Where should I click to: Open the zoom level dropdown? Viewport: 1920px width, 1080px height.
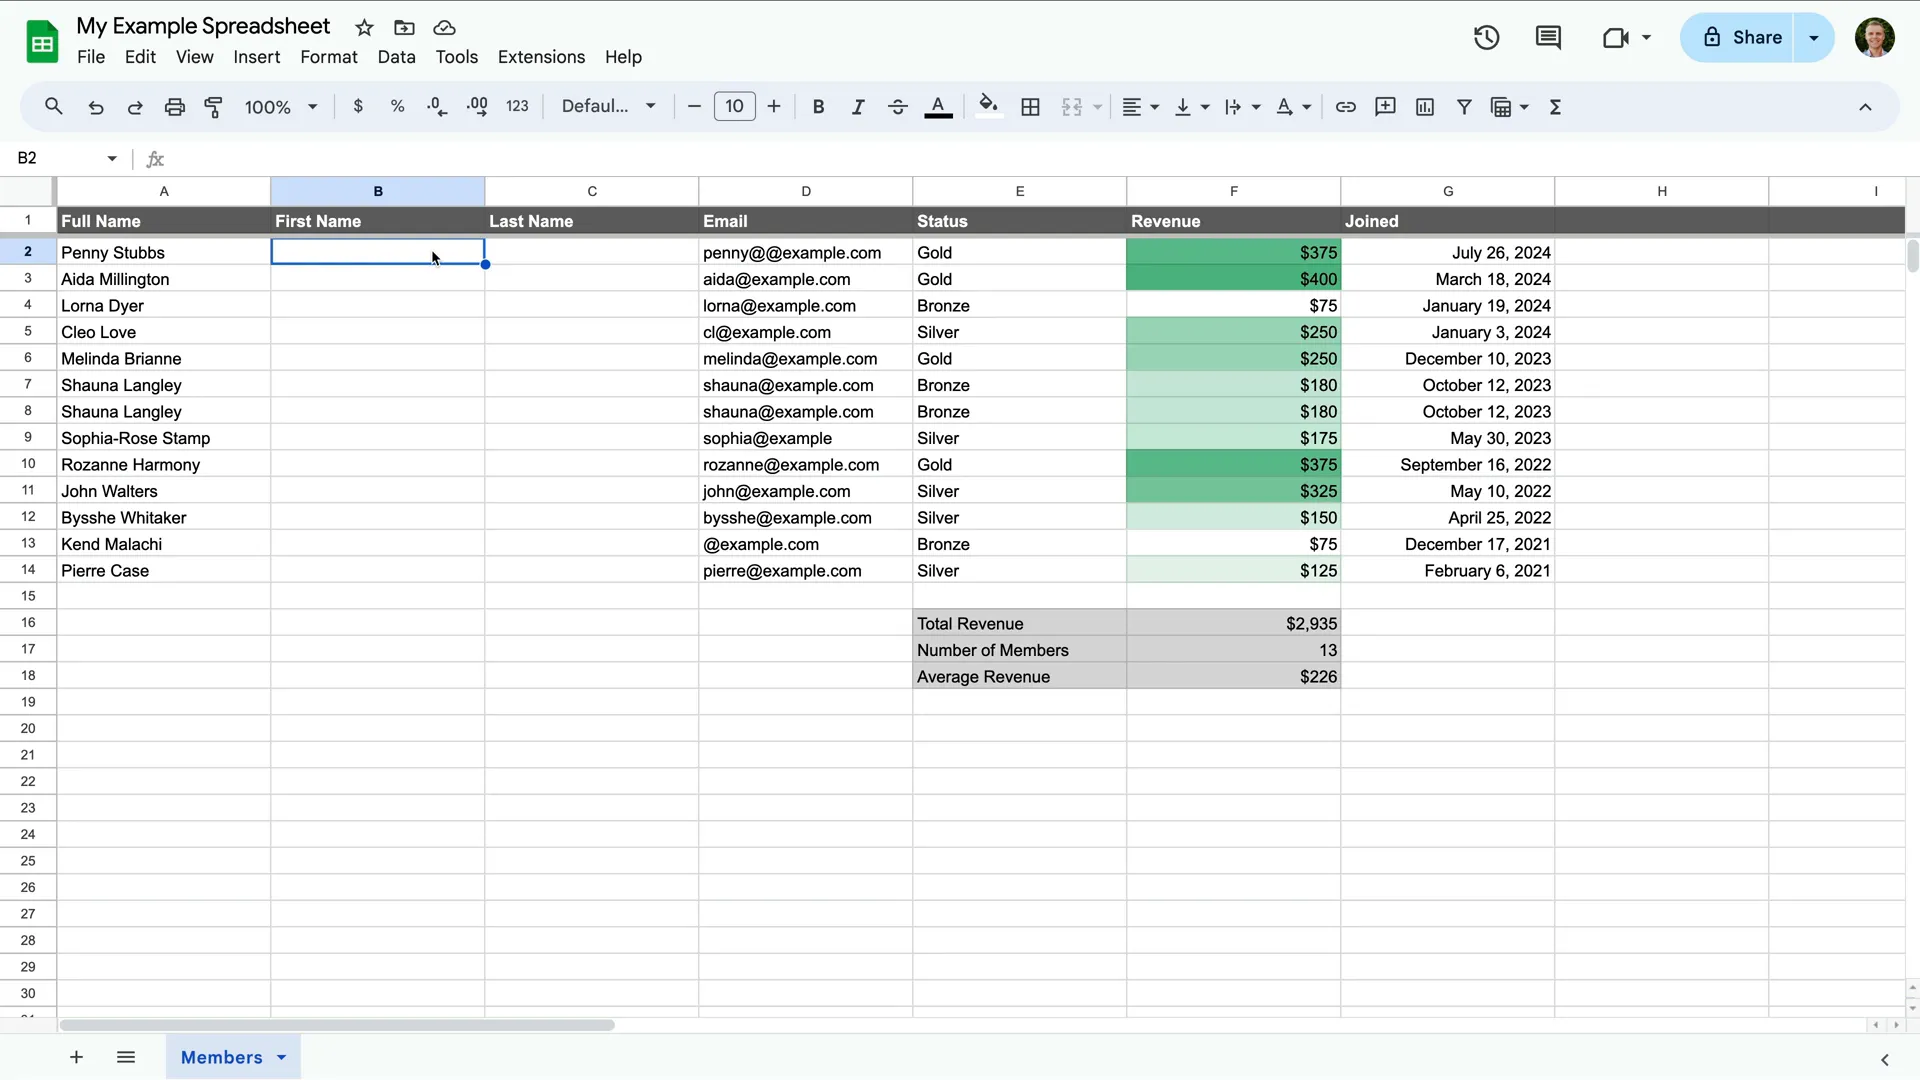[x=280, y=106]
